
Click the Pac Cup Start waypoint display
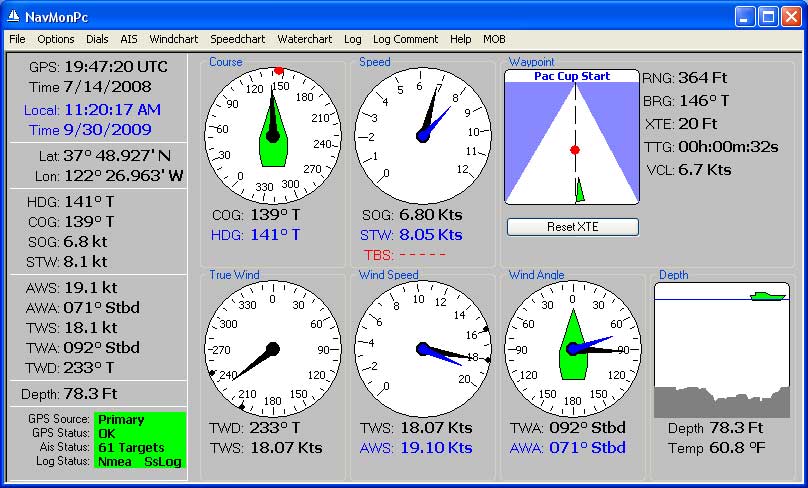[x=572, y=137]
